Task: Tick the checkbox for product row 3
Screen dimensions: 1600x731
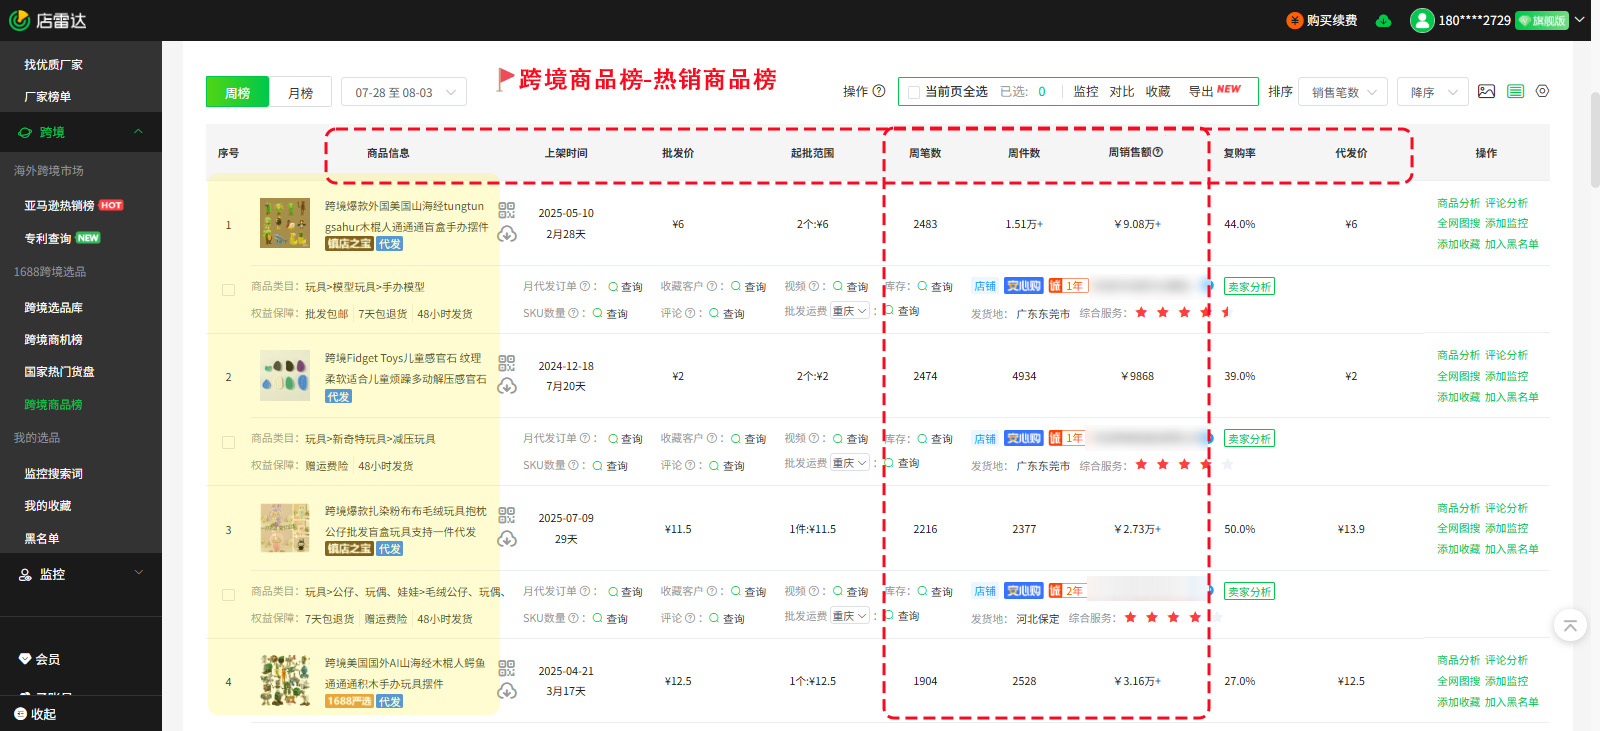Action: 228,595
